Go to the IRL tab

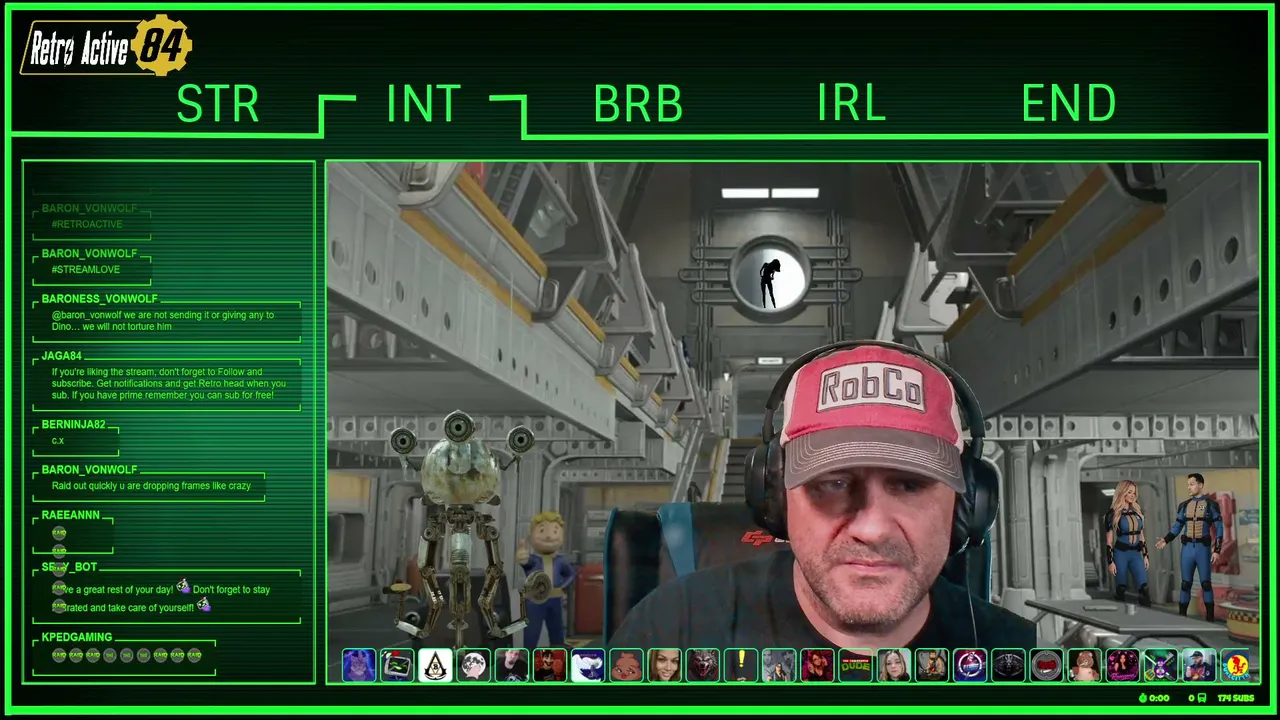pos(851,104)
